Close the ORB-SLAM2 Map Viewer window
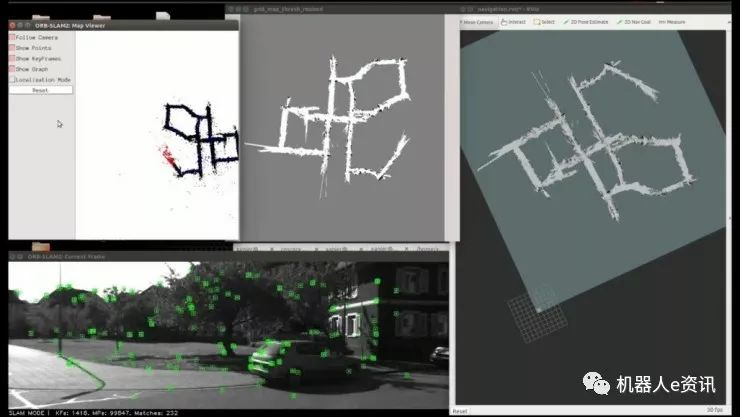Screen dimensions: 740x417 pos(12,25)
